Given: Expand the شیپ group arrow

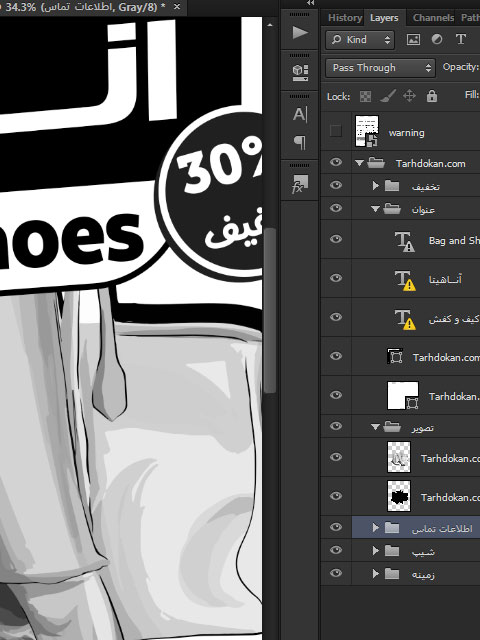Looking at the screenshot, I should click(x=376, y=551).
